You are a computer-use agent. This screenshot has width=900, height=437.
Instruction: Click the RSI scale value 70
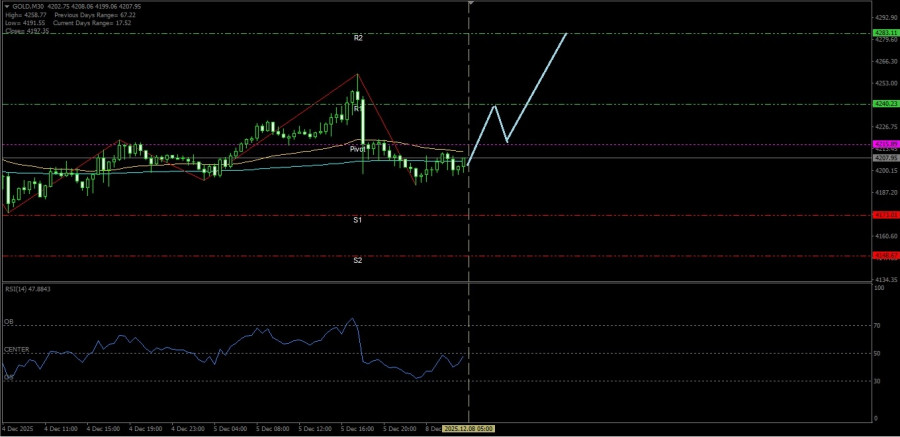point(878,325)
